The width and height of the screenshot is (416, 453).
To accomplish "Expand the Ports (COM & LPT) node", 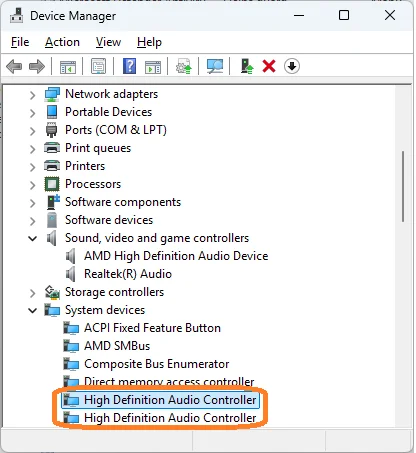I will click(x=32, y=131).
